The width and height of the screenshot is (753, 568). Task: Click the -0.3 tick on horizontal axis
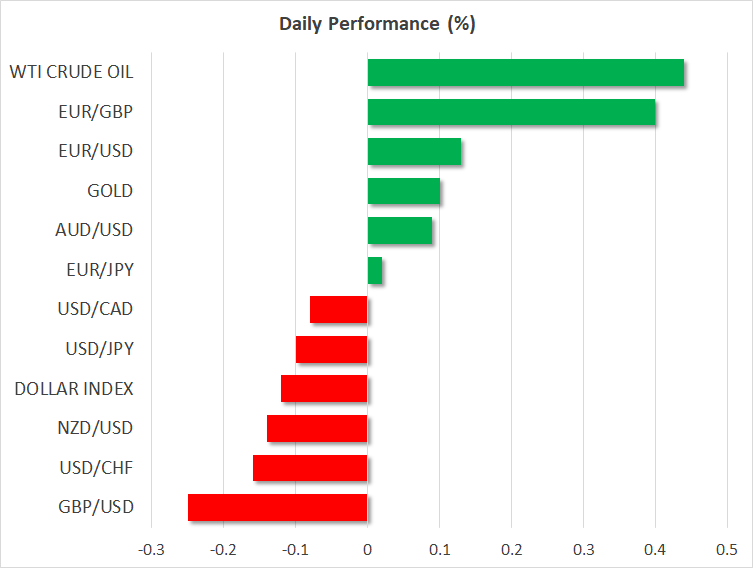[x=151, y=550]
